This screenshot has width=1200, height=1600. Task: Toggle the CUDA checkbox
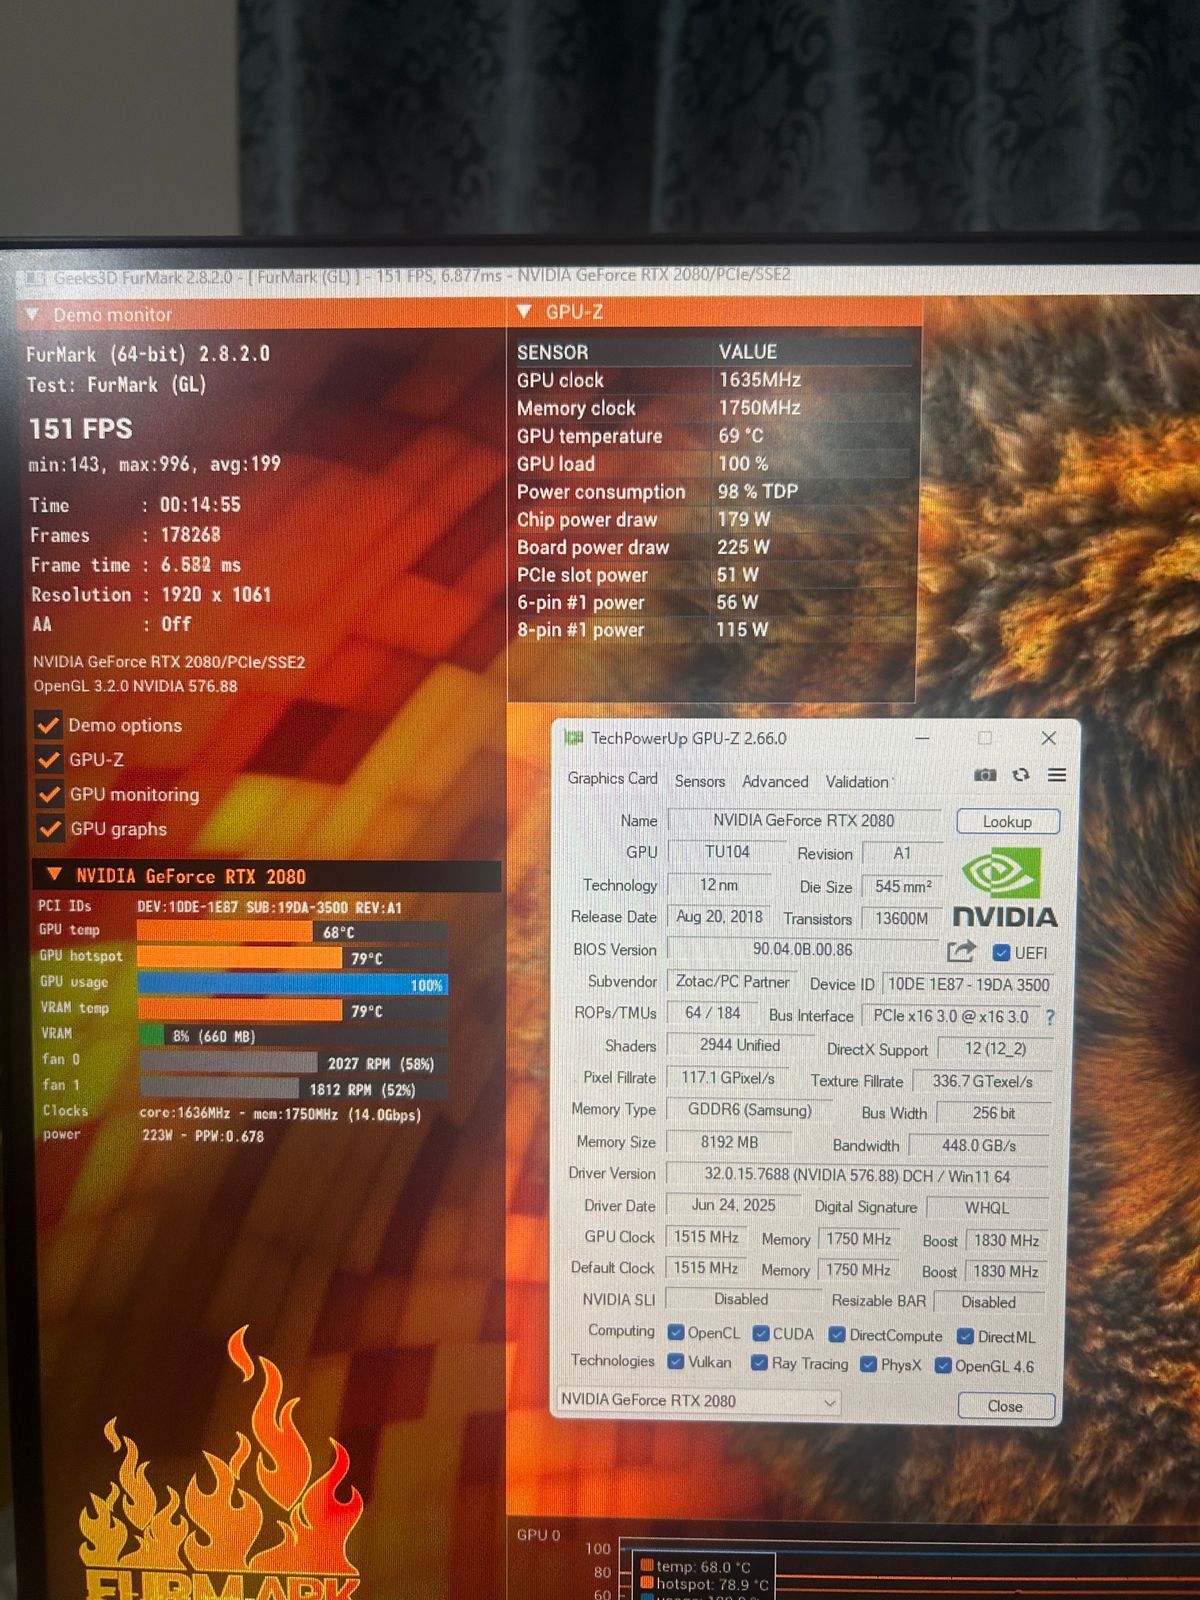pyautogui.click(x=761, y=1333)
